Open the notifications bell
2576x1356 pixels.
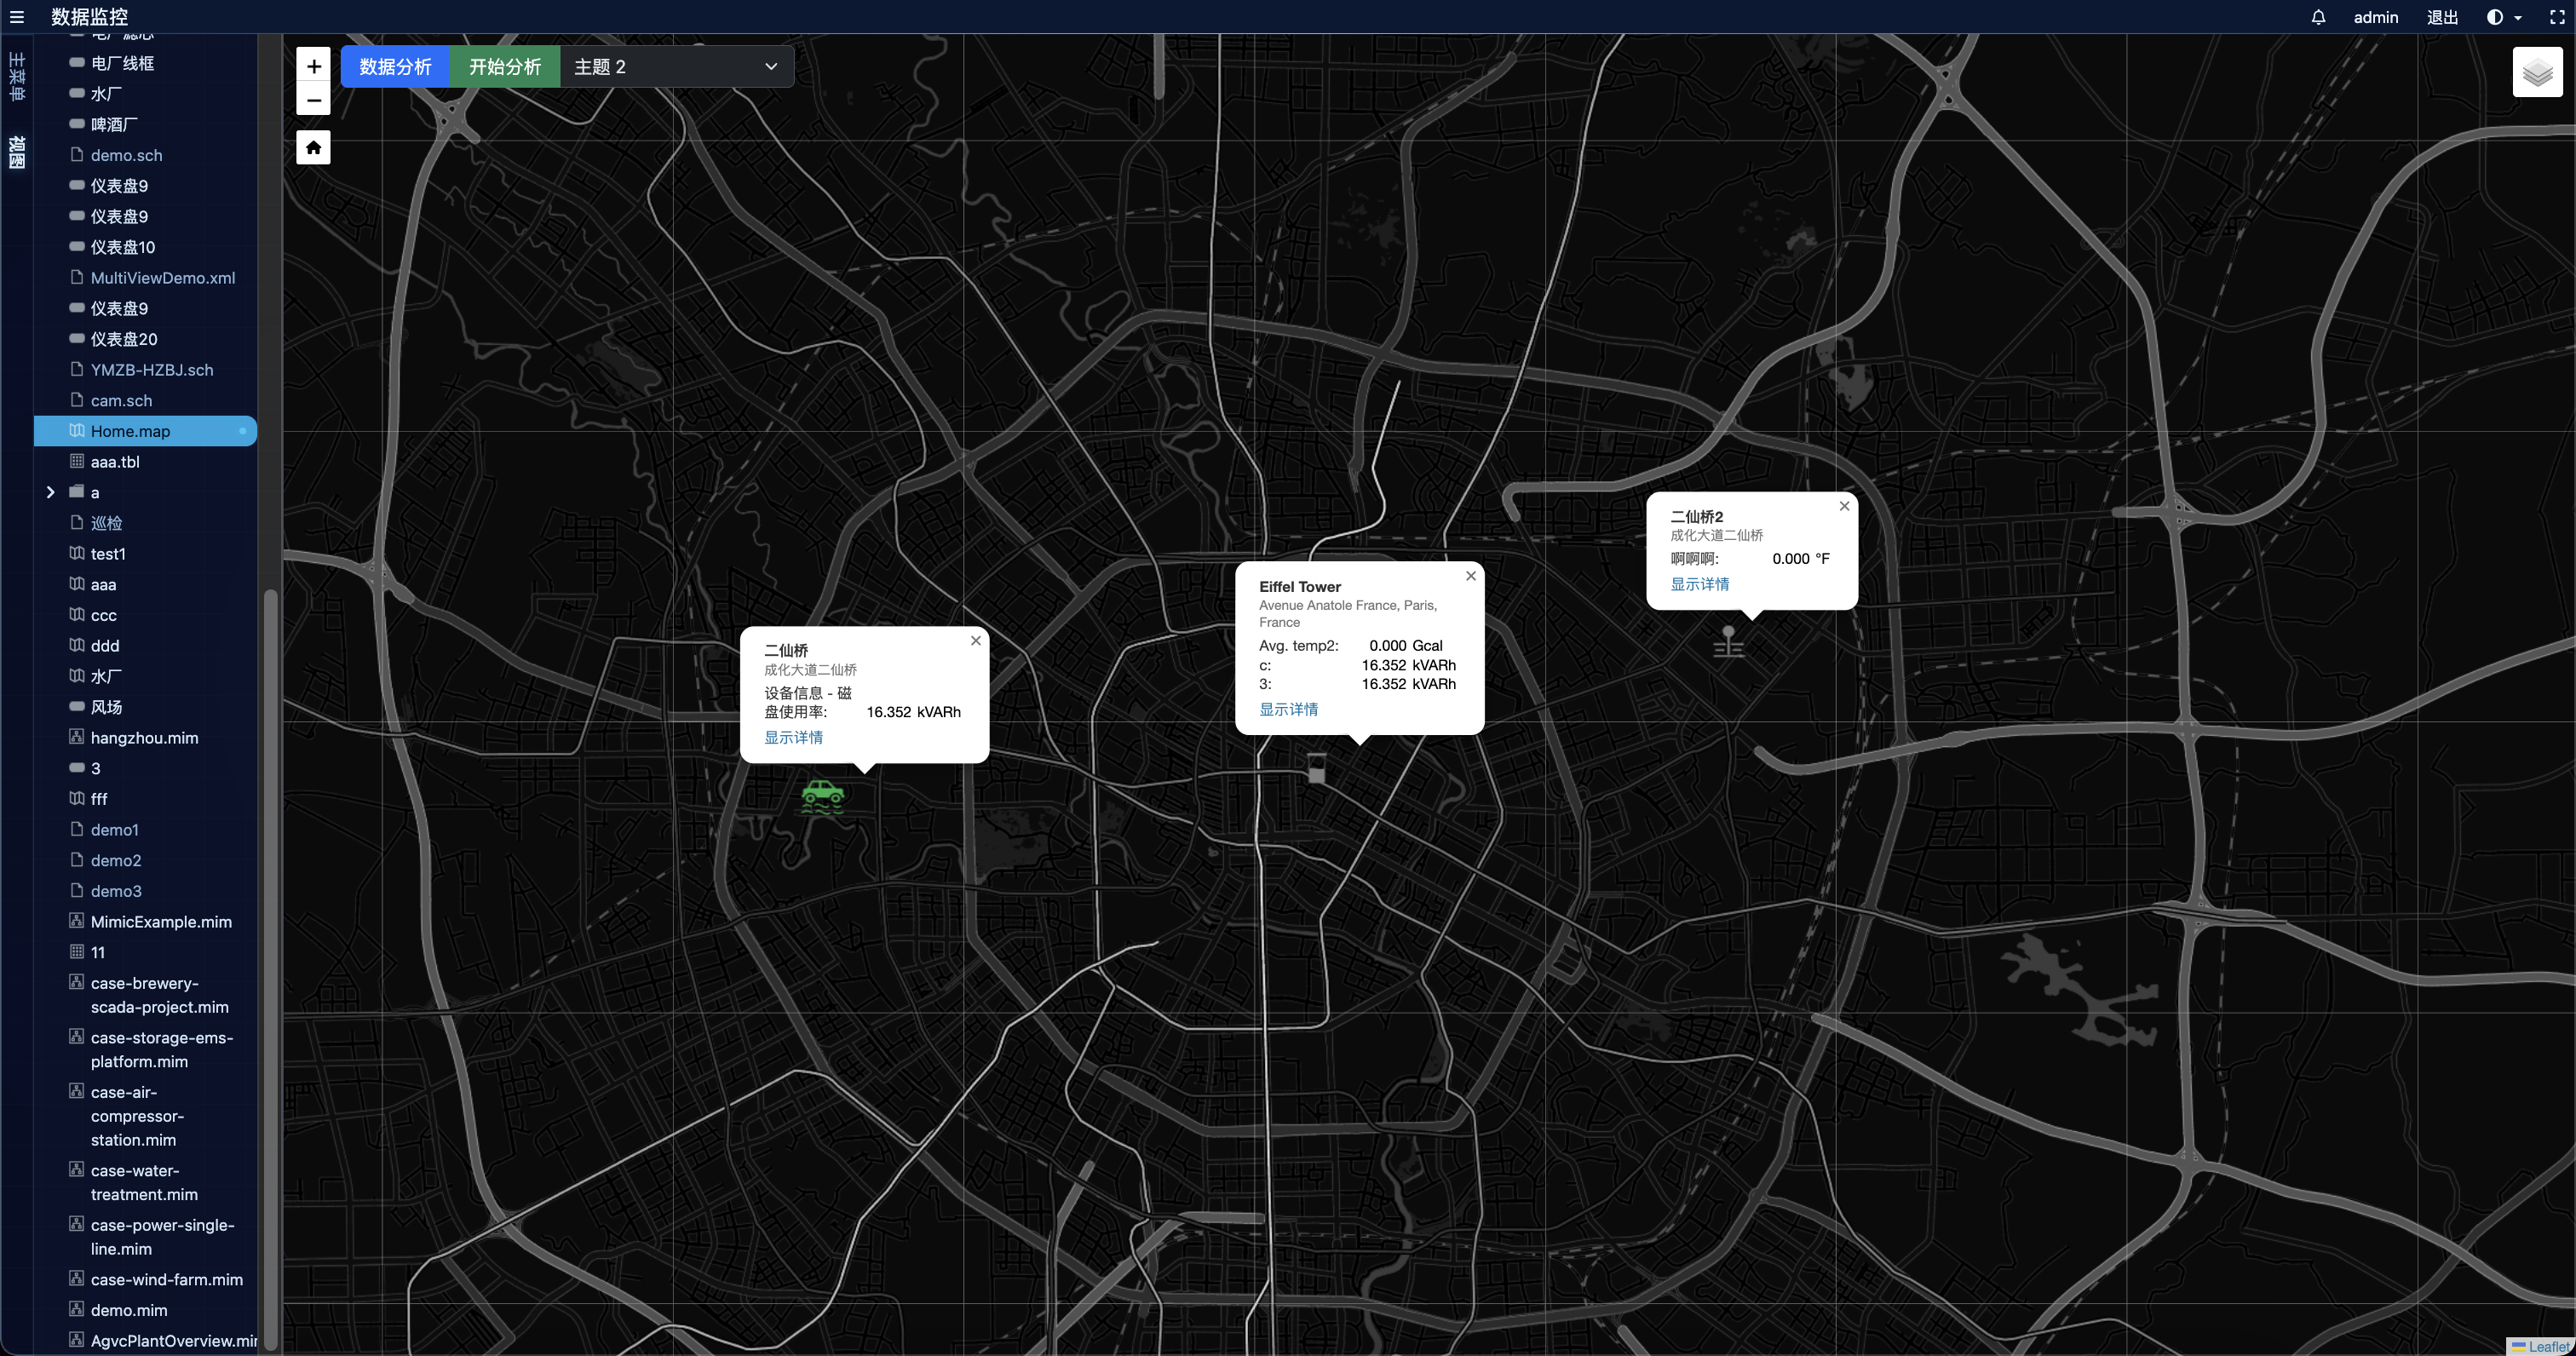[2318, 17]
